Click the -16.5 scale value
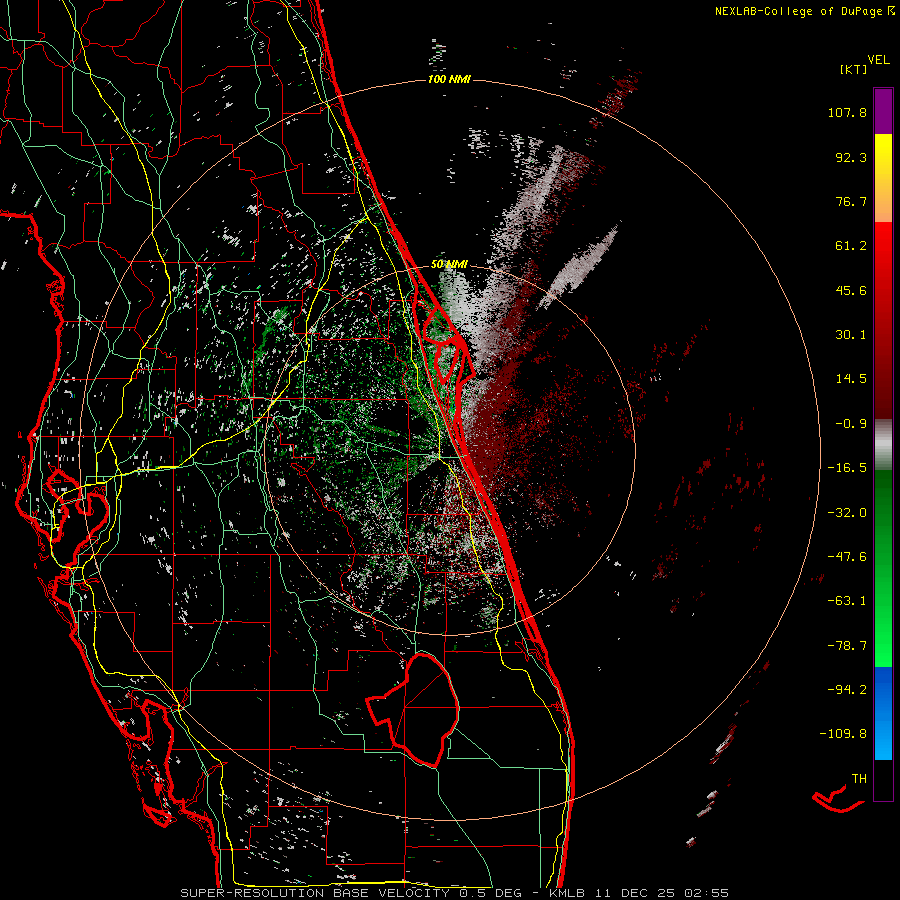The image size is (900, 900). (x=847, y=468)
